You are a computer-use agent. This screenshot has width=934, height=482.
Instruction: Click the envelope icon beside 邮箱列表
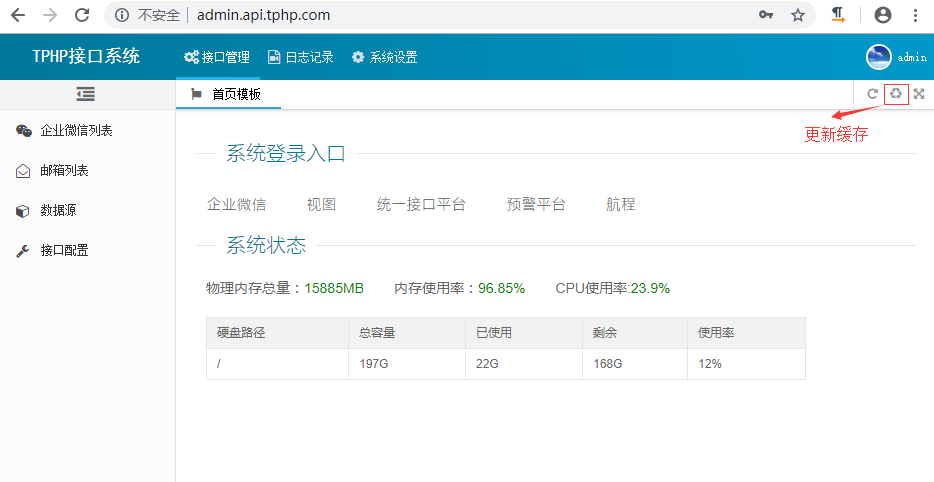(23, 171)
